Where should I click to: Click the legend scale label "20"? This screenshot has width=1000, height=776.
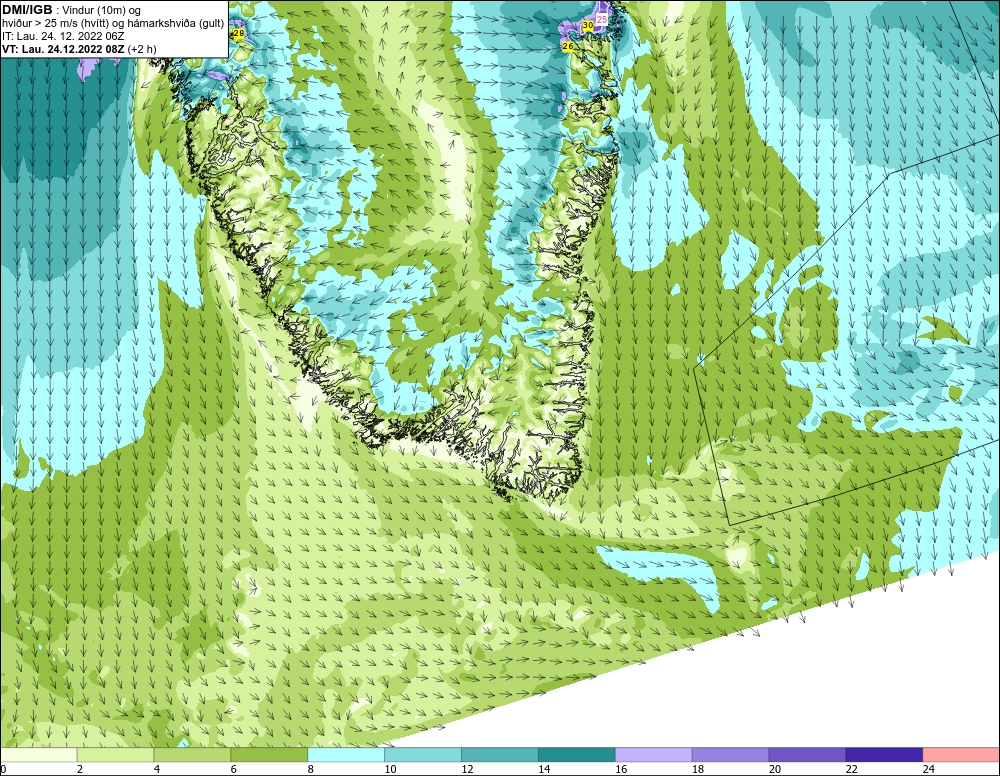[775, 770]
